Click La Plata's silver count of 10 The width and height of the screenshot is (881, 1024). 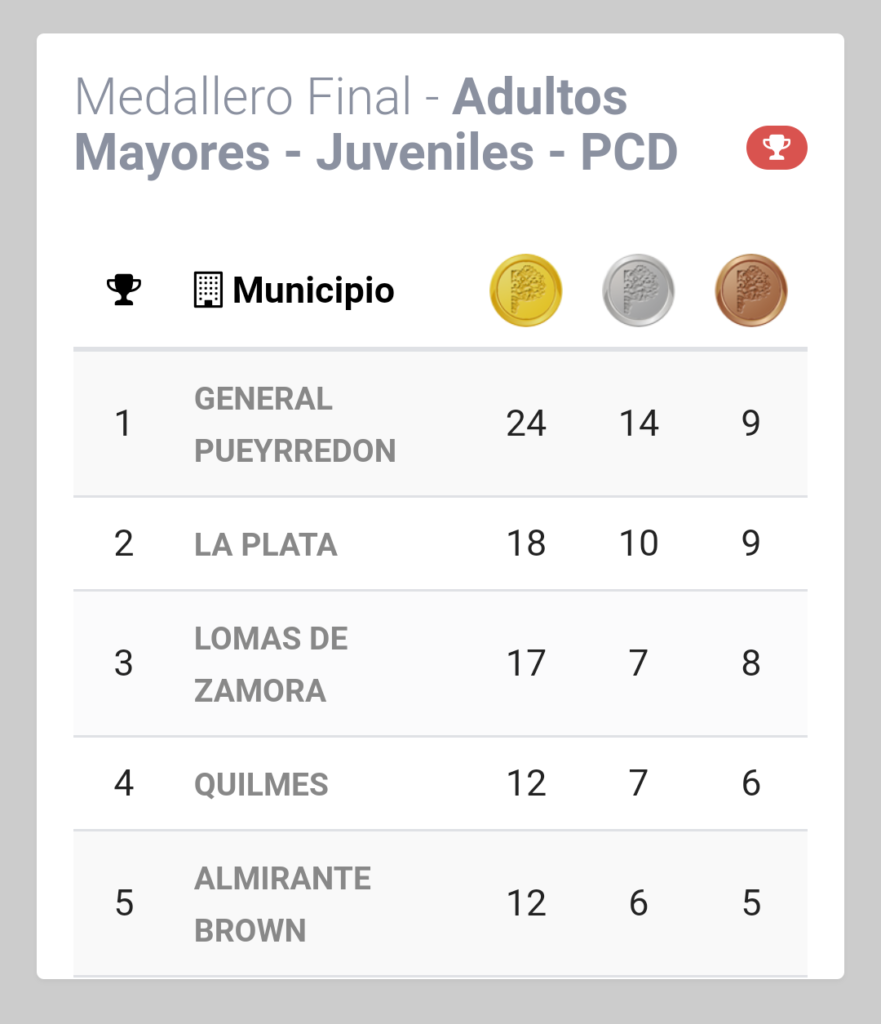638,544
